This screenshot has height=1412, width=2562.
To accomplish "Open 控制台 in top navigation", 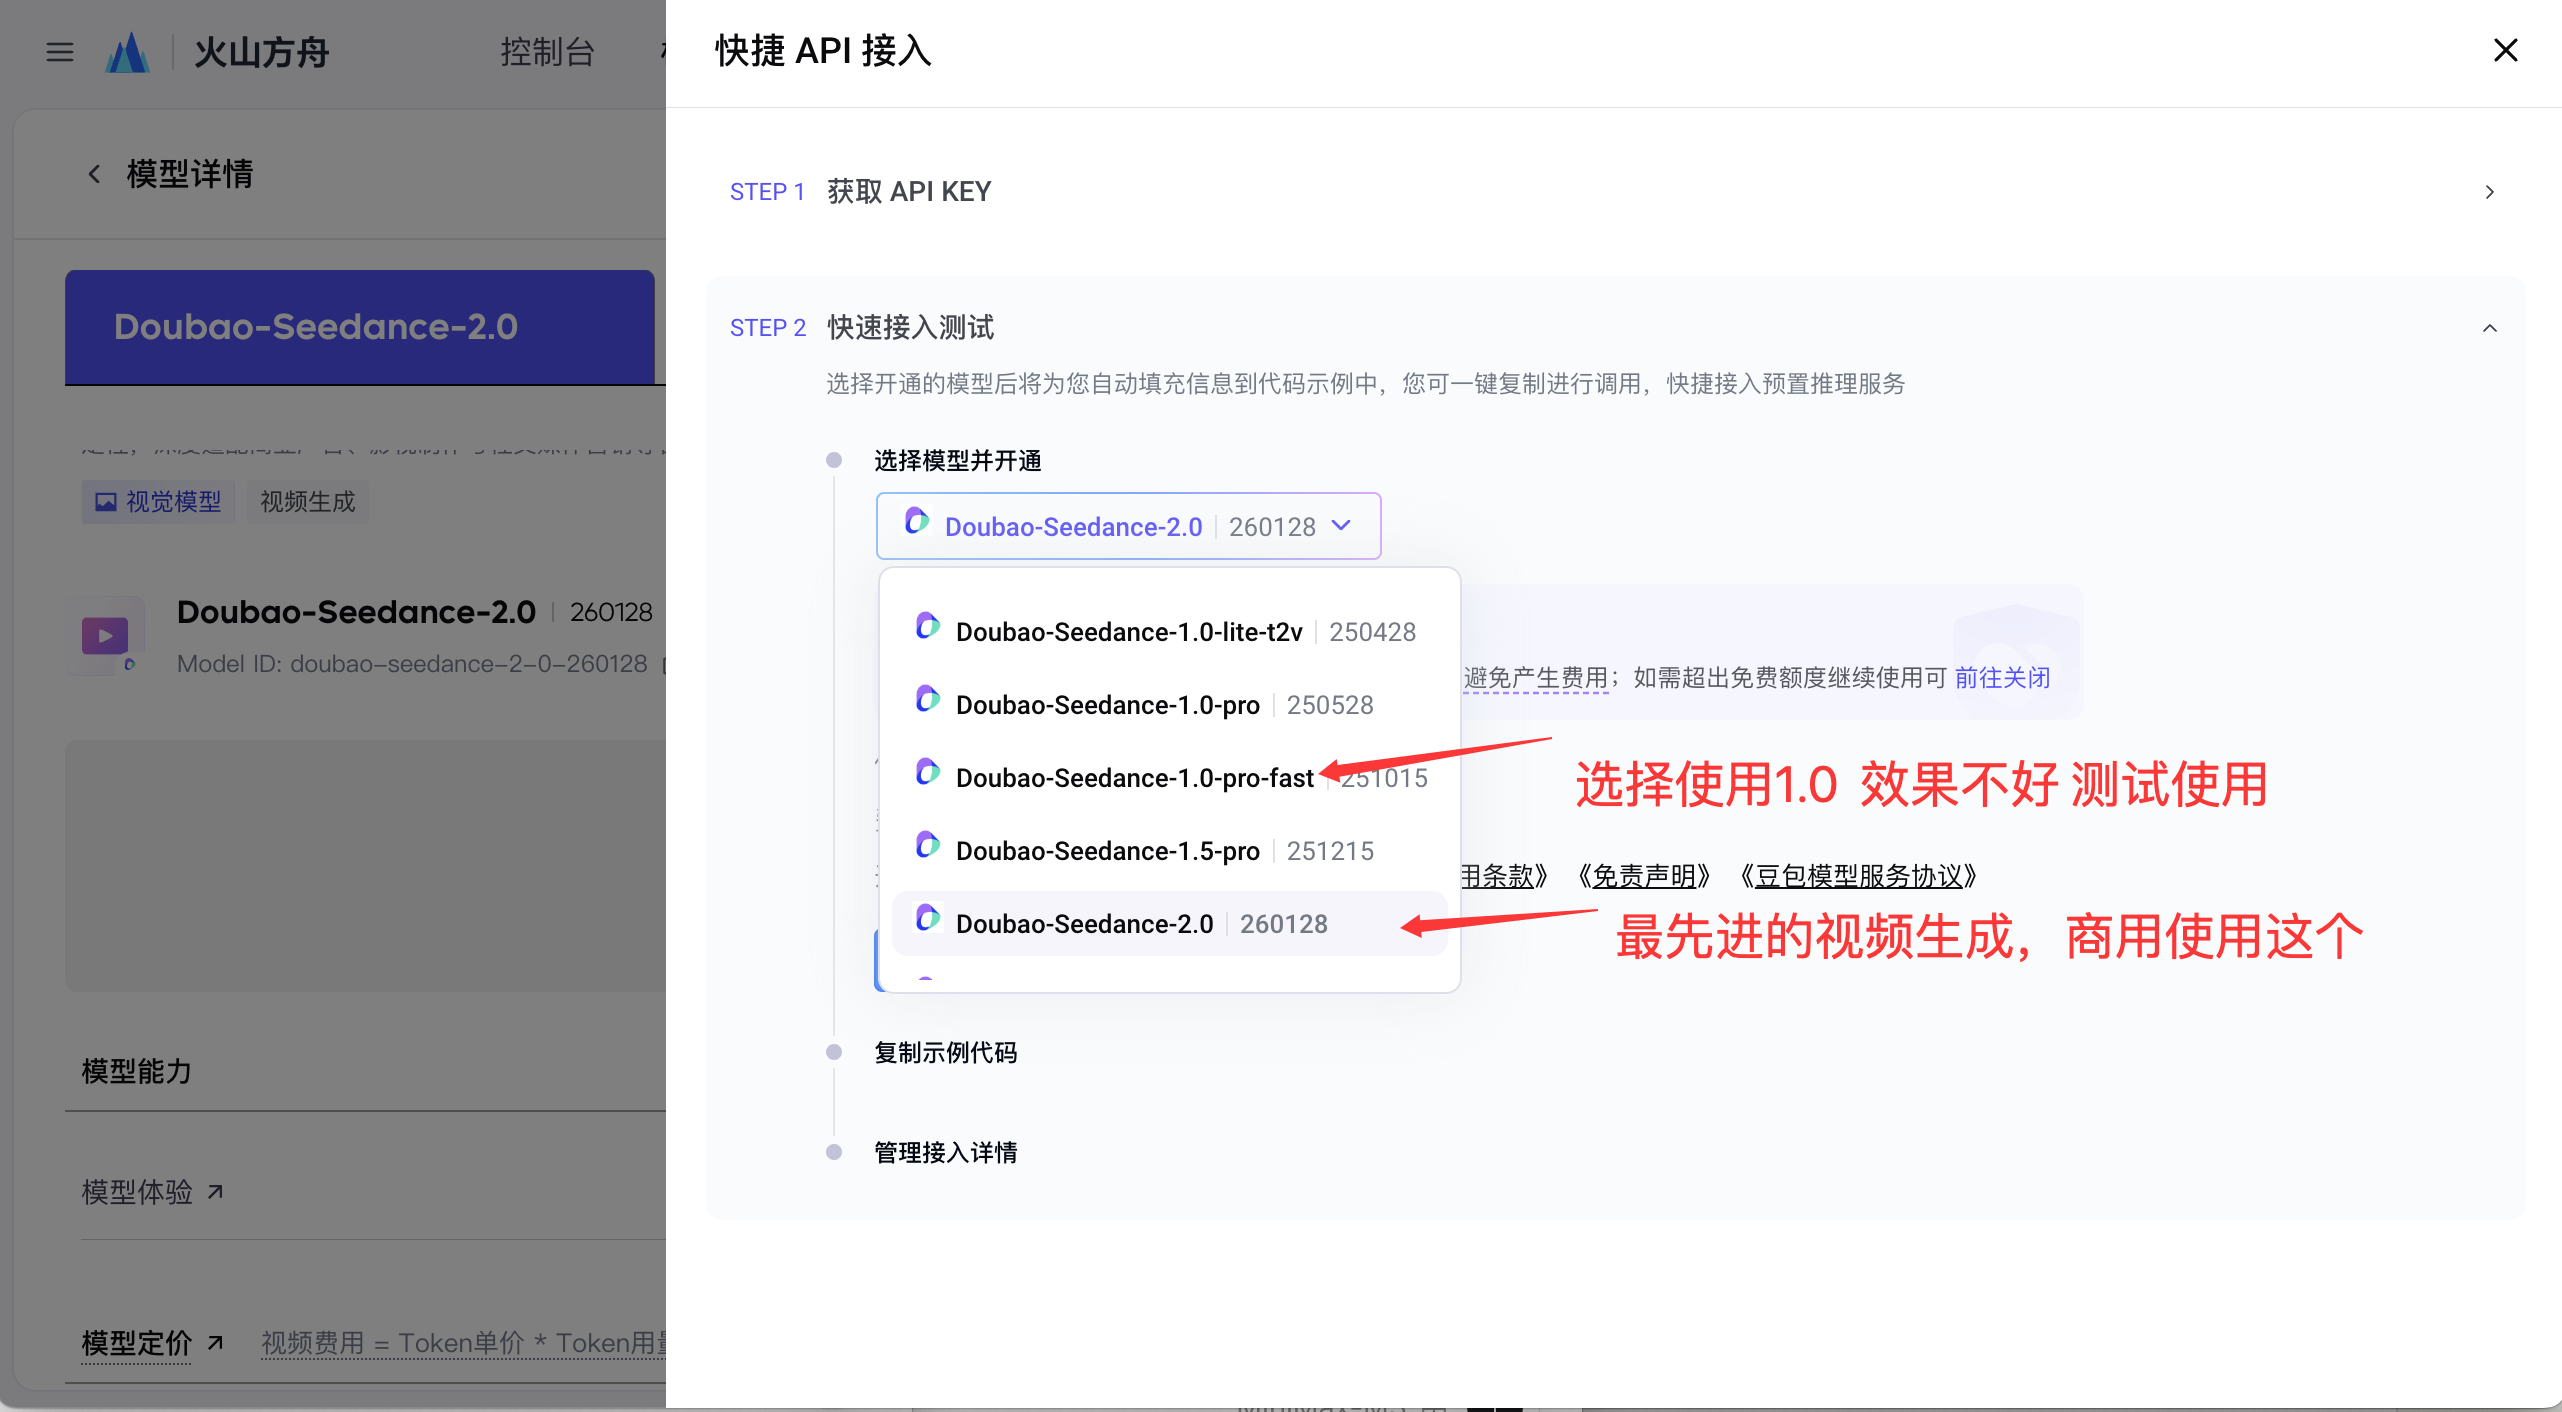I will tap(547, 52).
